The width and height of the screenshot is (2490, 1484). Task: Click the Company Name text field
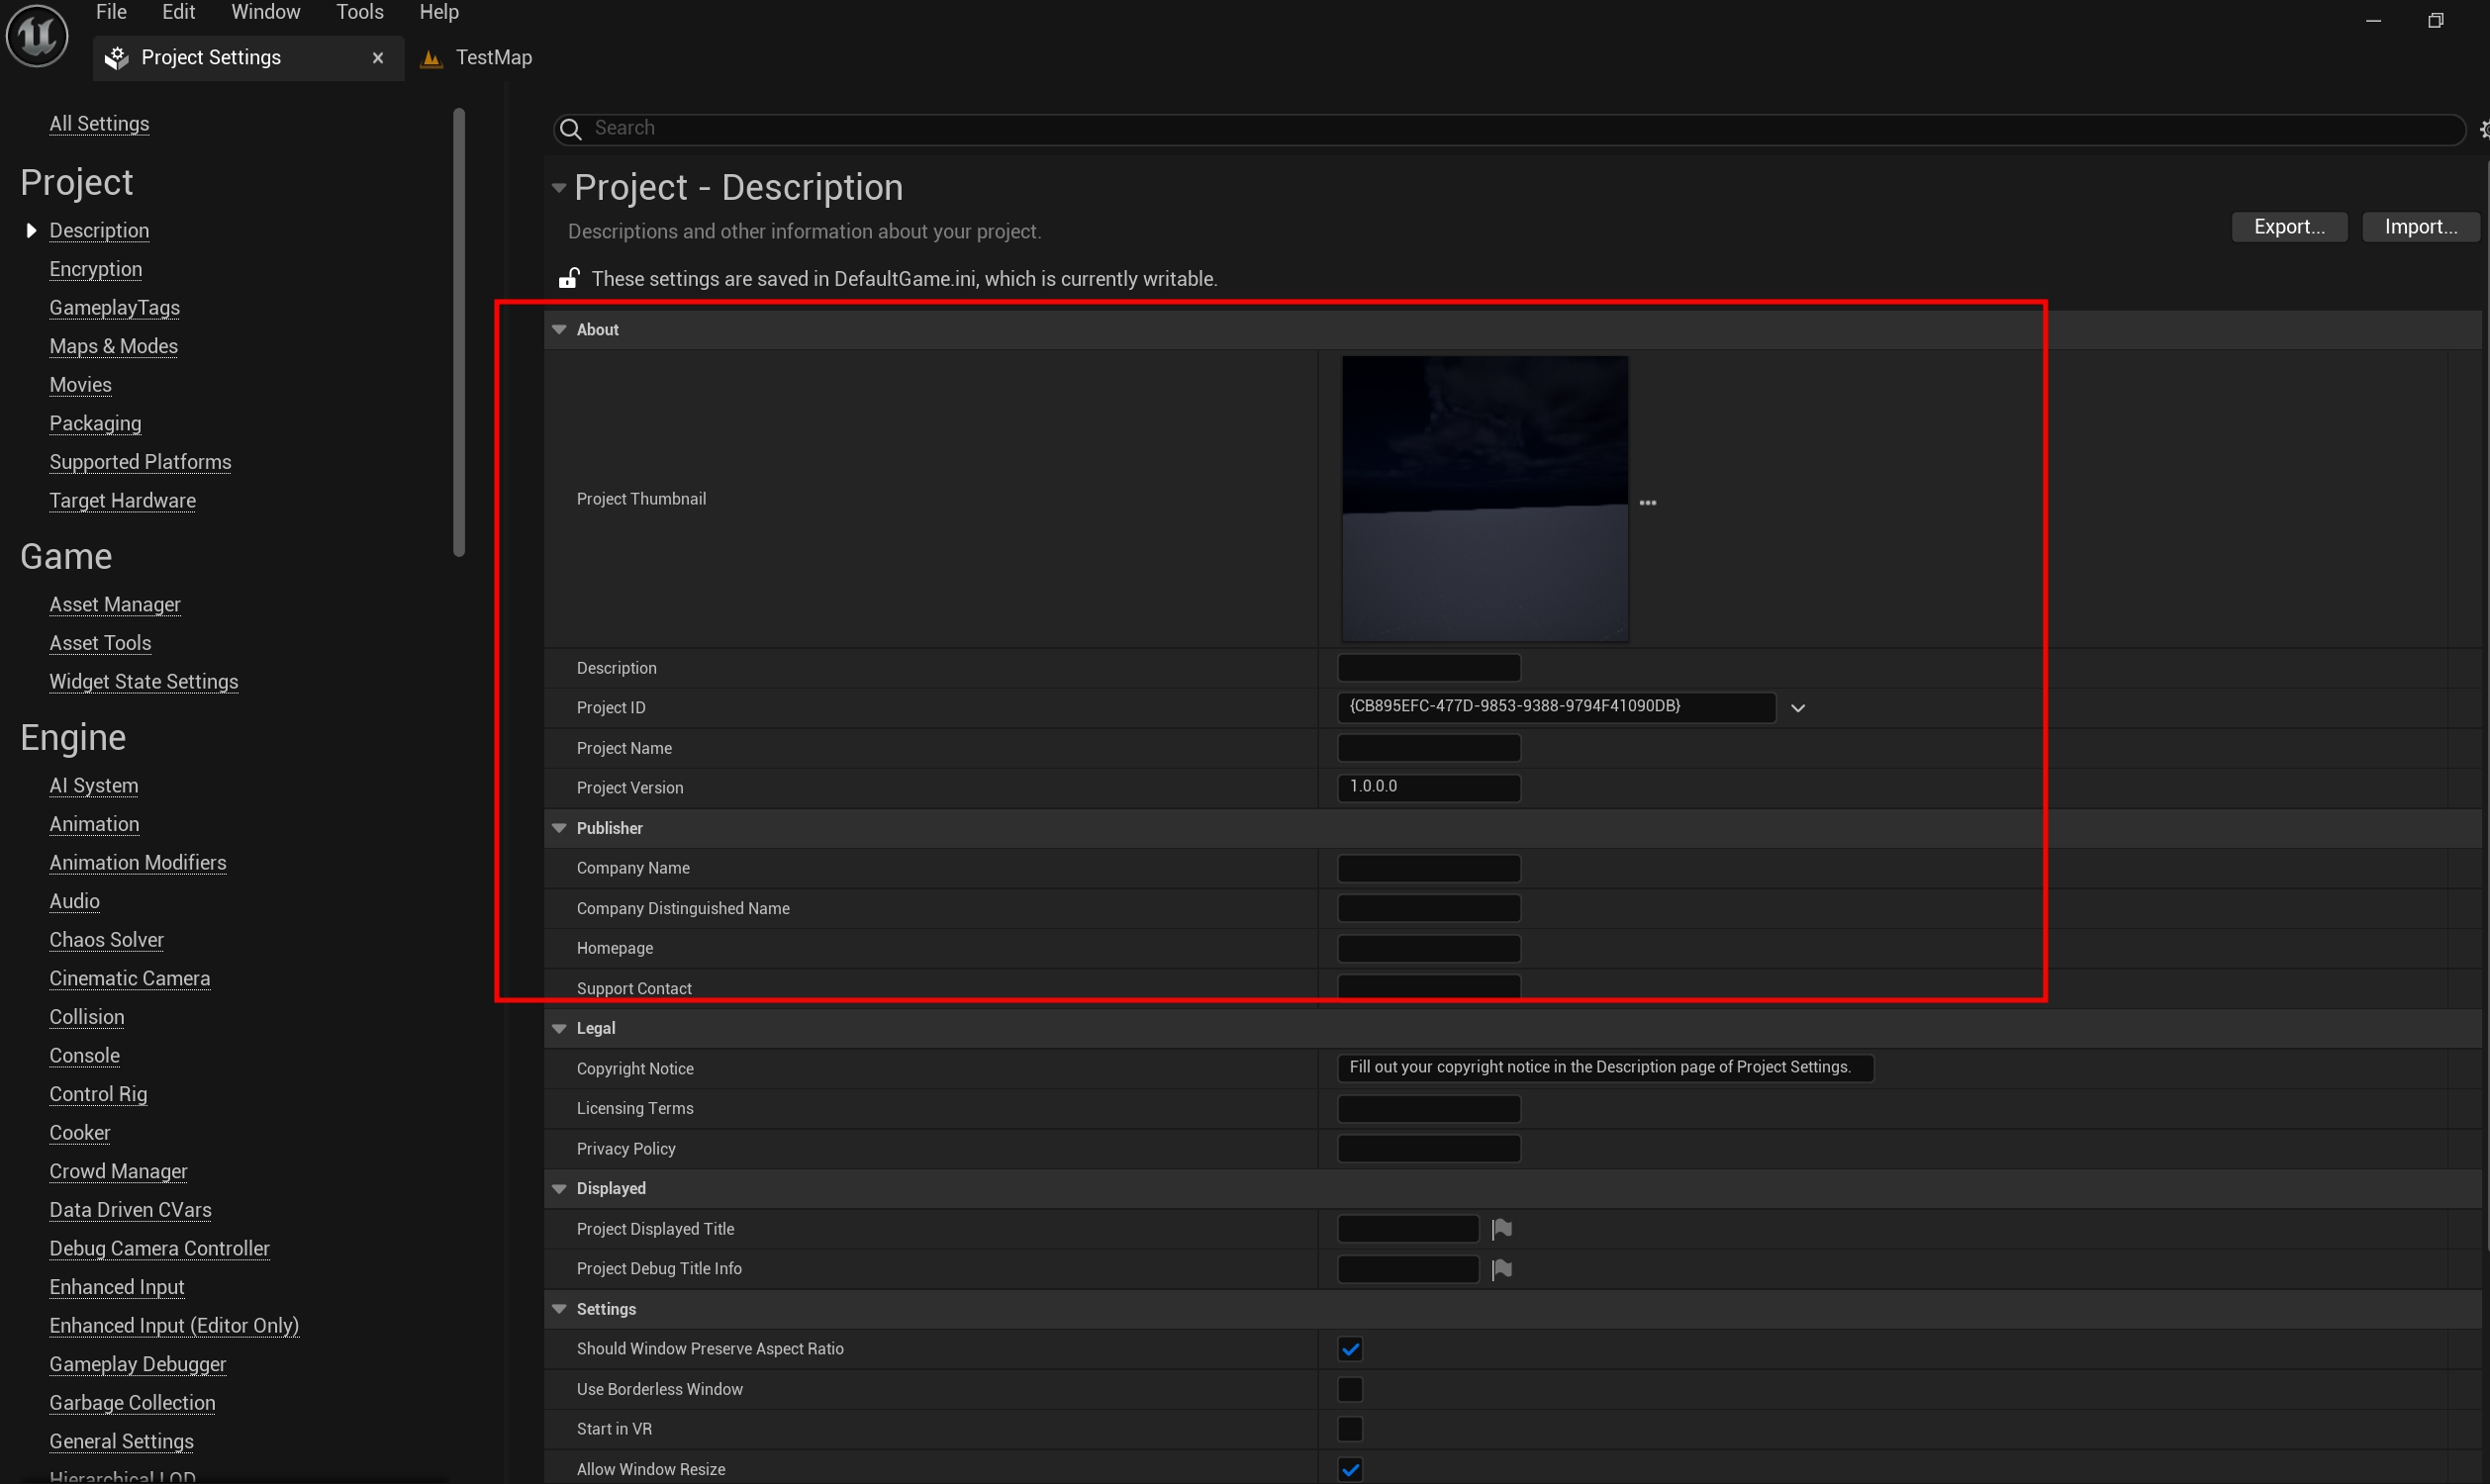click(1429, 868)
